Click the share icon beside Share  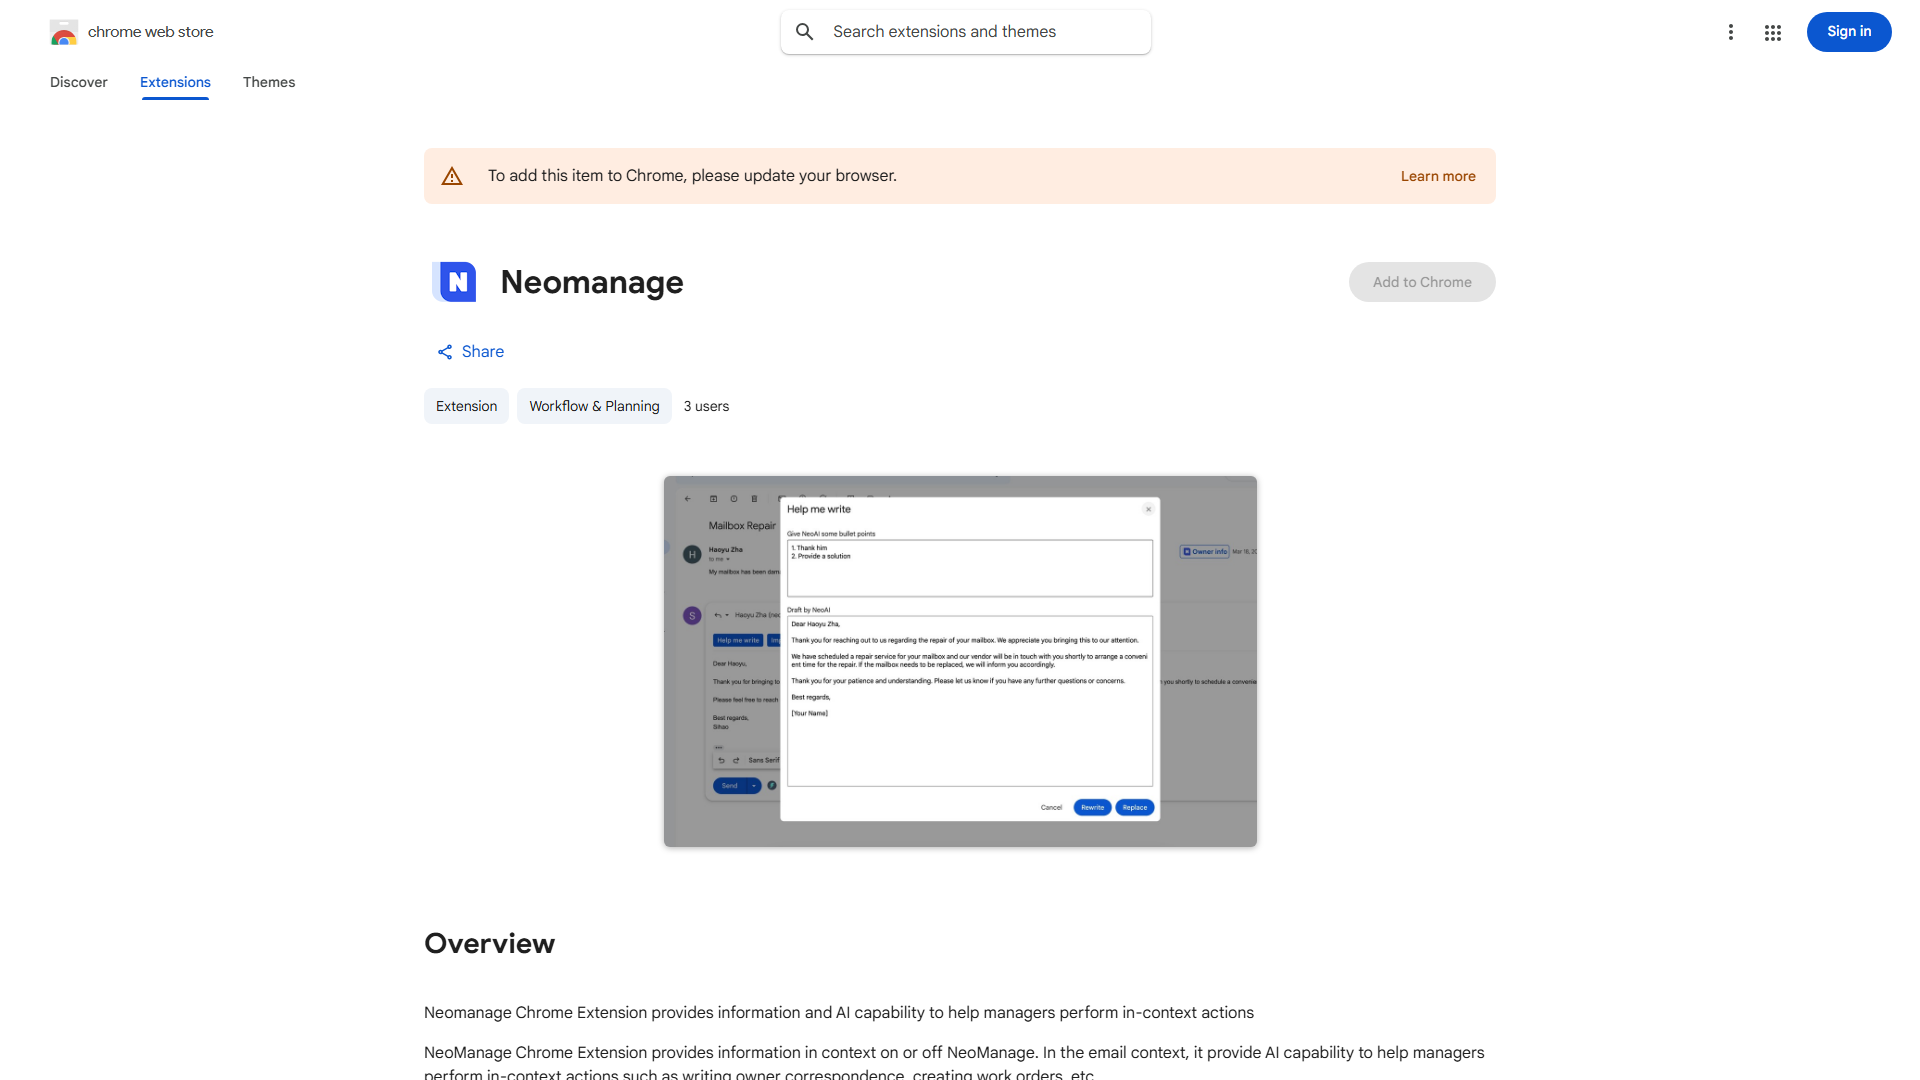tap(445, 352)
